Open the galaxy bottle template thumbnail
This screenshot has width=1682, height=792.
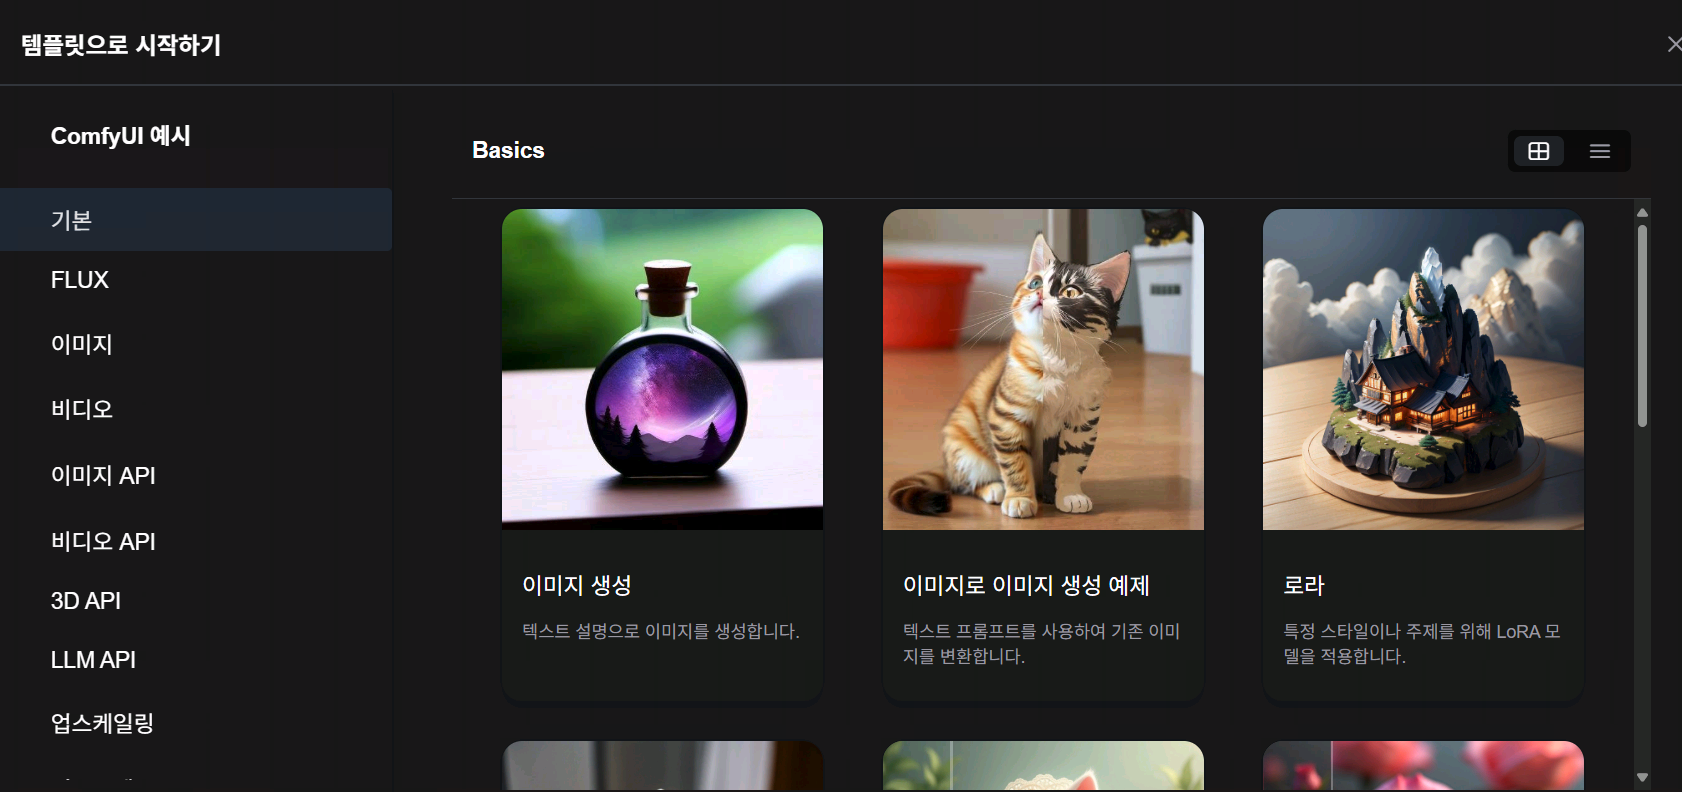(x=662, y=369)
